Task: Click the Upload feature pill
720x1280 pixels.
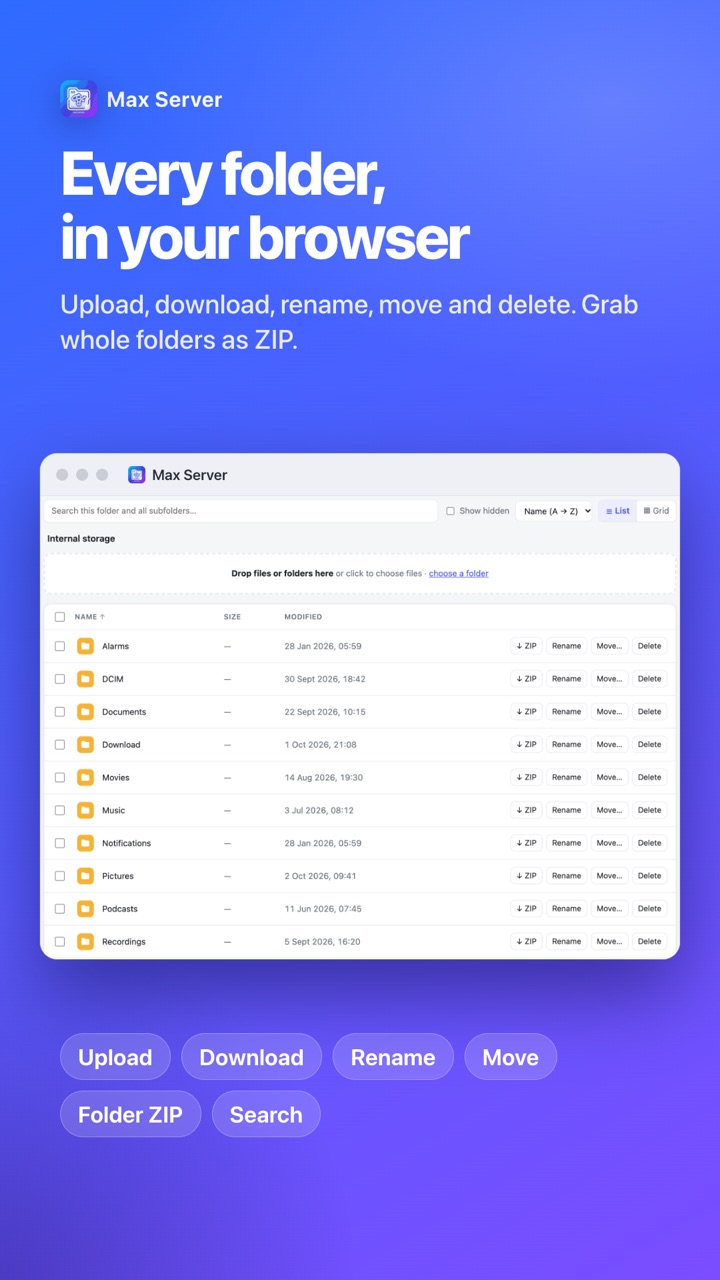Action: point(115,1057)
